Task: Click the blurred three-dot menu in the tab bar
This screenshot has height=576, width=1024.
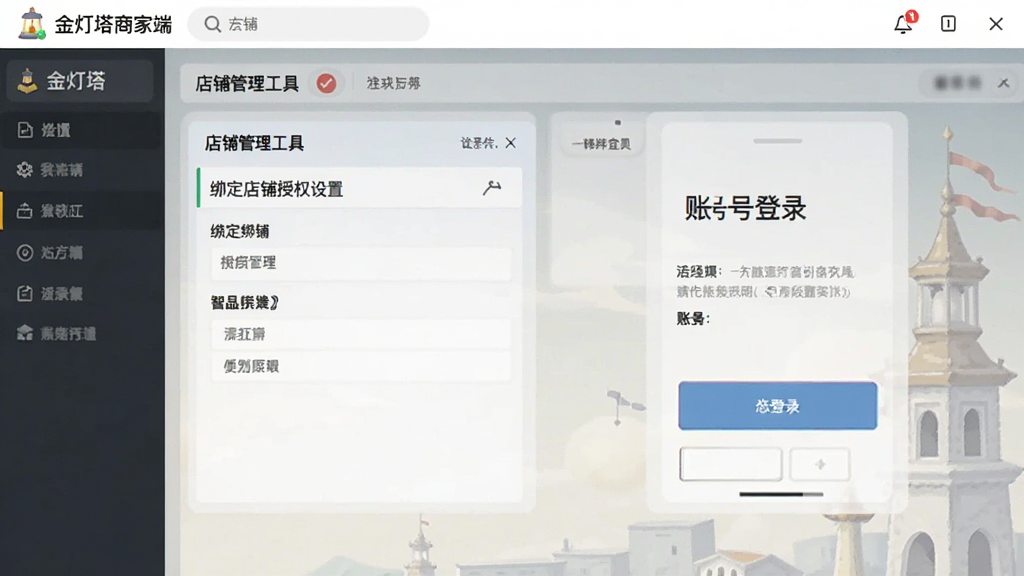Action: [x=957, y=83]
